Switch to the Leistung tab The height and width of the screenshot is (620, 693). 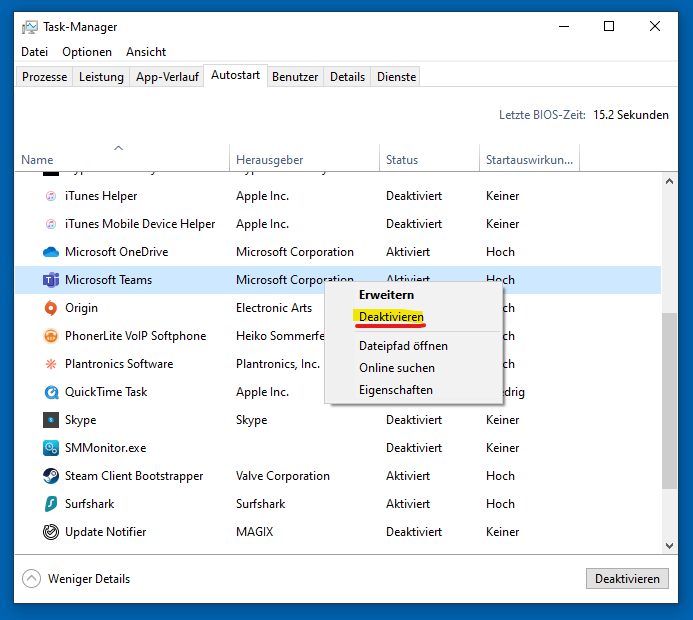(101, 77)
